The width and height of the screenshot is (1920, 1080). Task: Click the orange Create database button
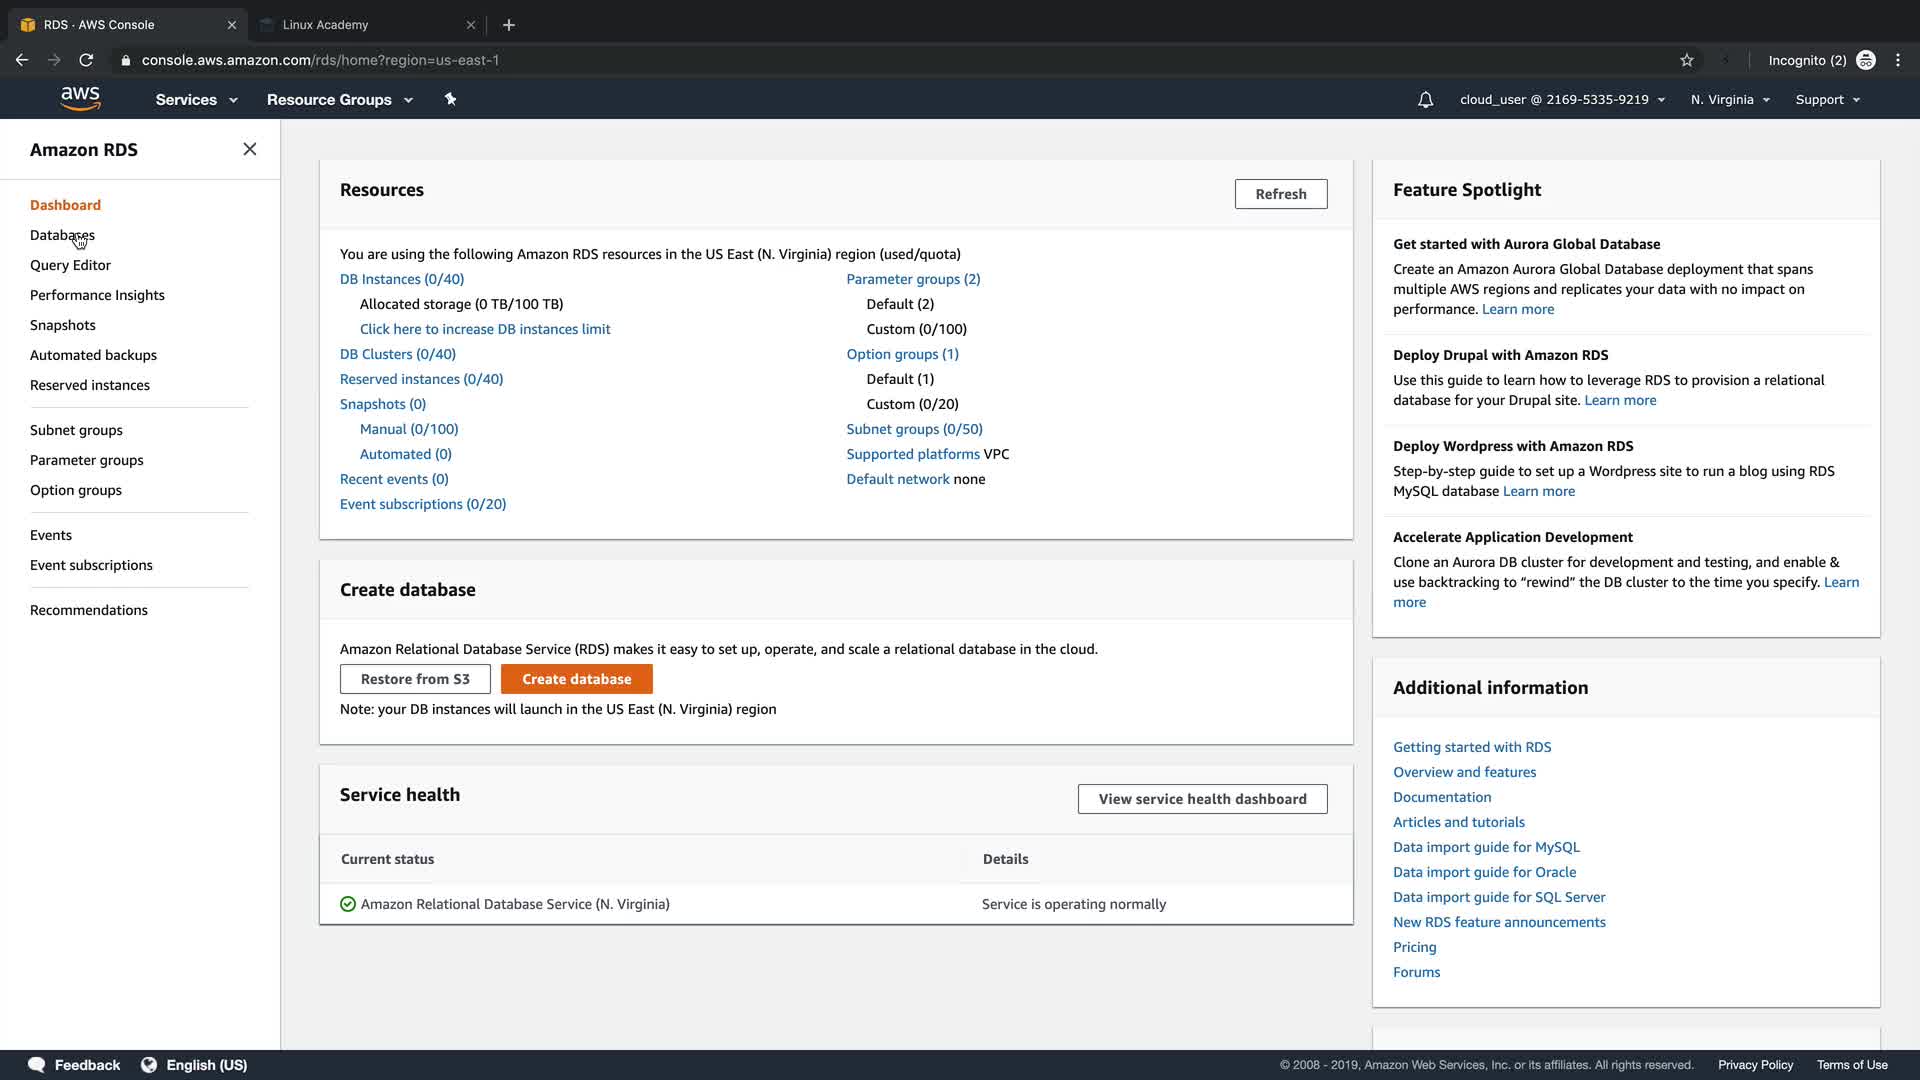tap(576, 679)
